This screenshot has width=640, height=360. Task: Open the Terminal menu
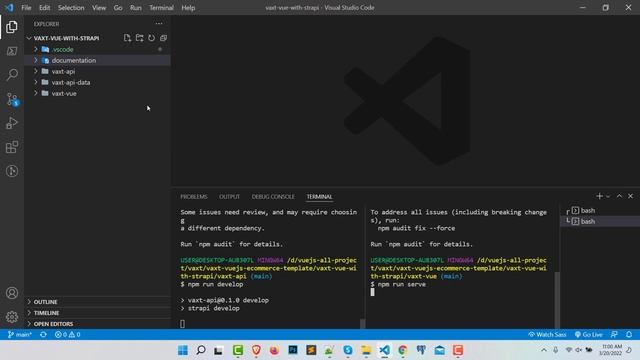tap(161, 8)
